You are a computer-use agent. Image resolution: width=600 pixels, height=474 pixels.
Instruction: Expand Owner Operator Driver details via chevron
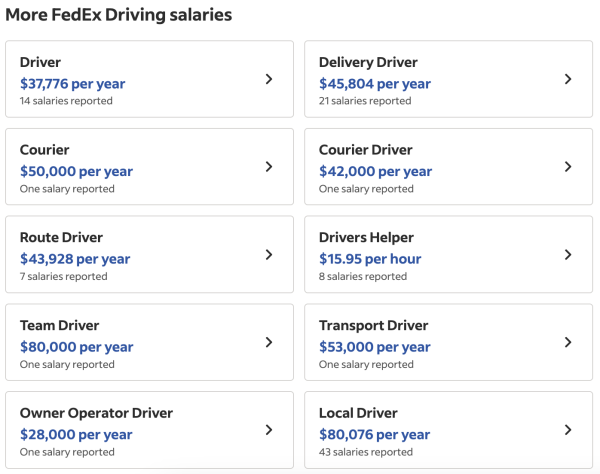(269, 430)
